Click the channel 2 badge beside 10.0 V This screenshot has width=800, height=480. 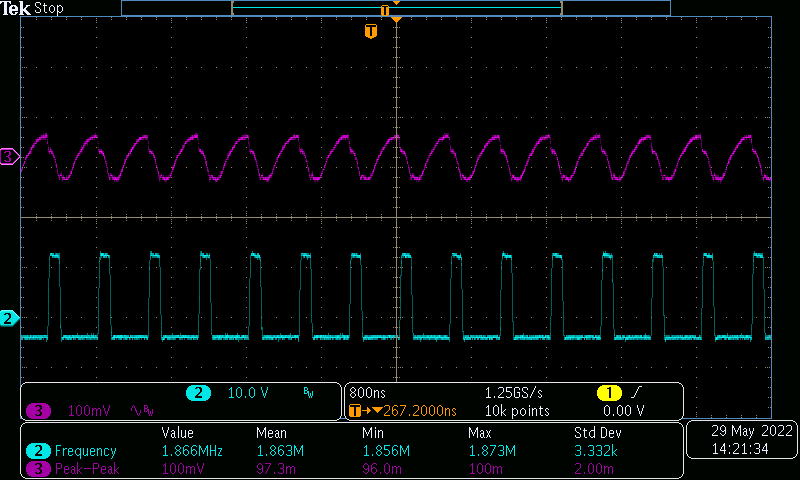[198, 393]
